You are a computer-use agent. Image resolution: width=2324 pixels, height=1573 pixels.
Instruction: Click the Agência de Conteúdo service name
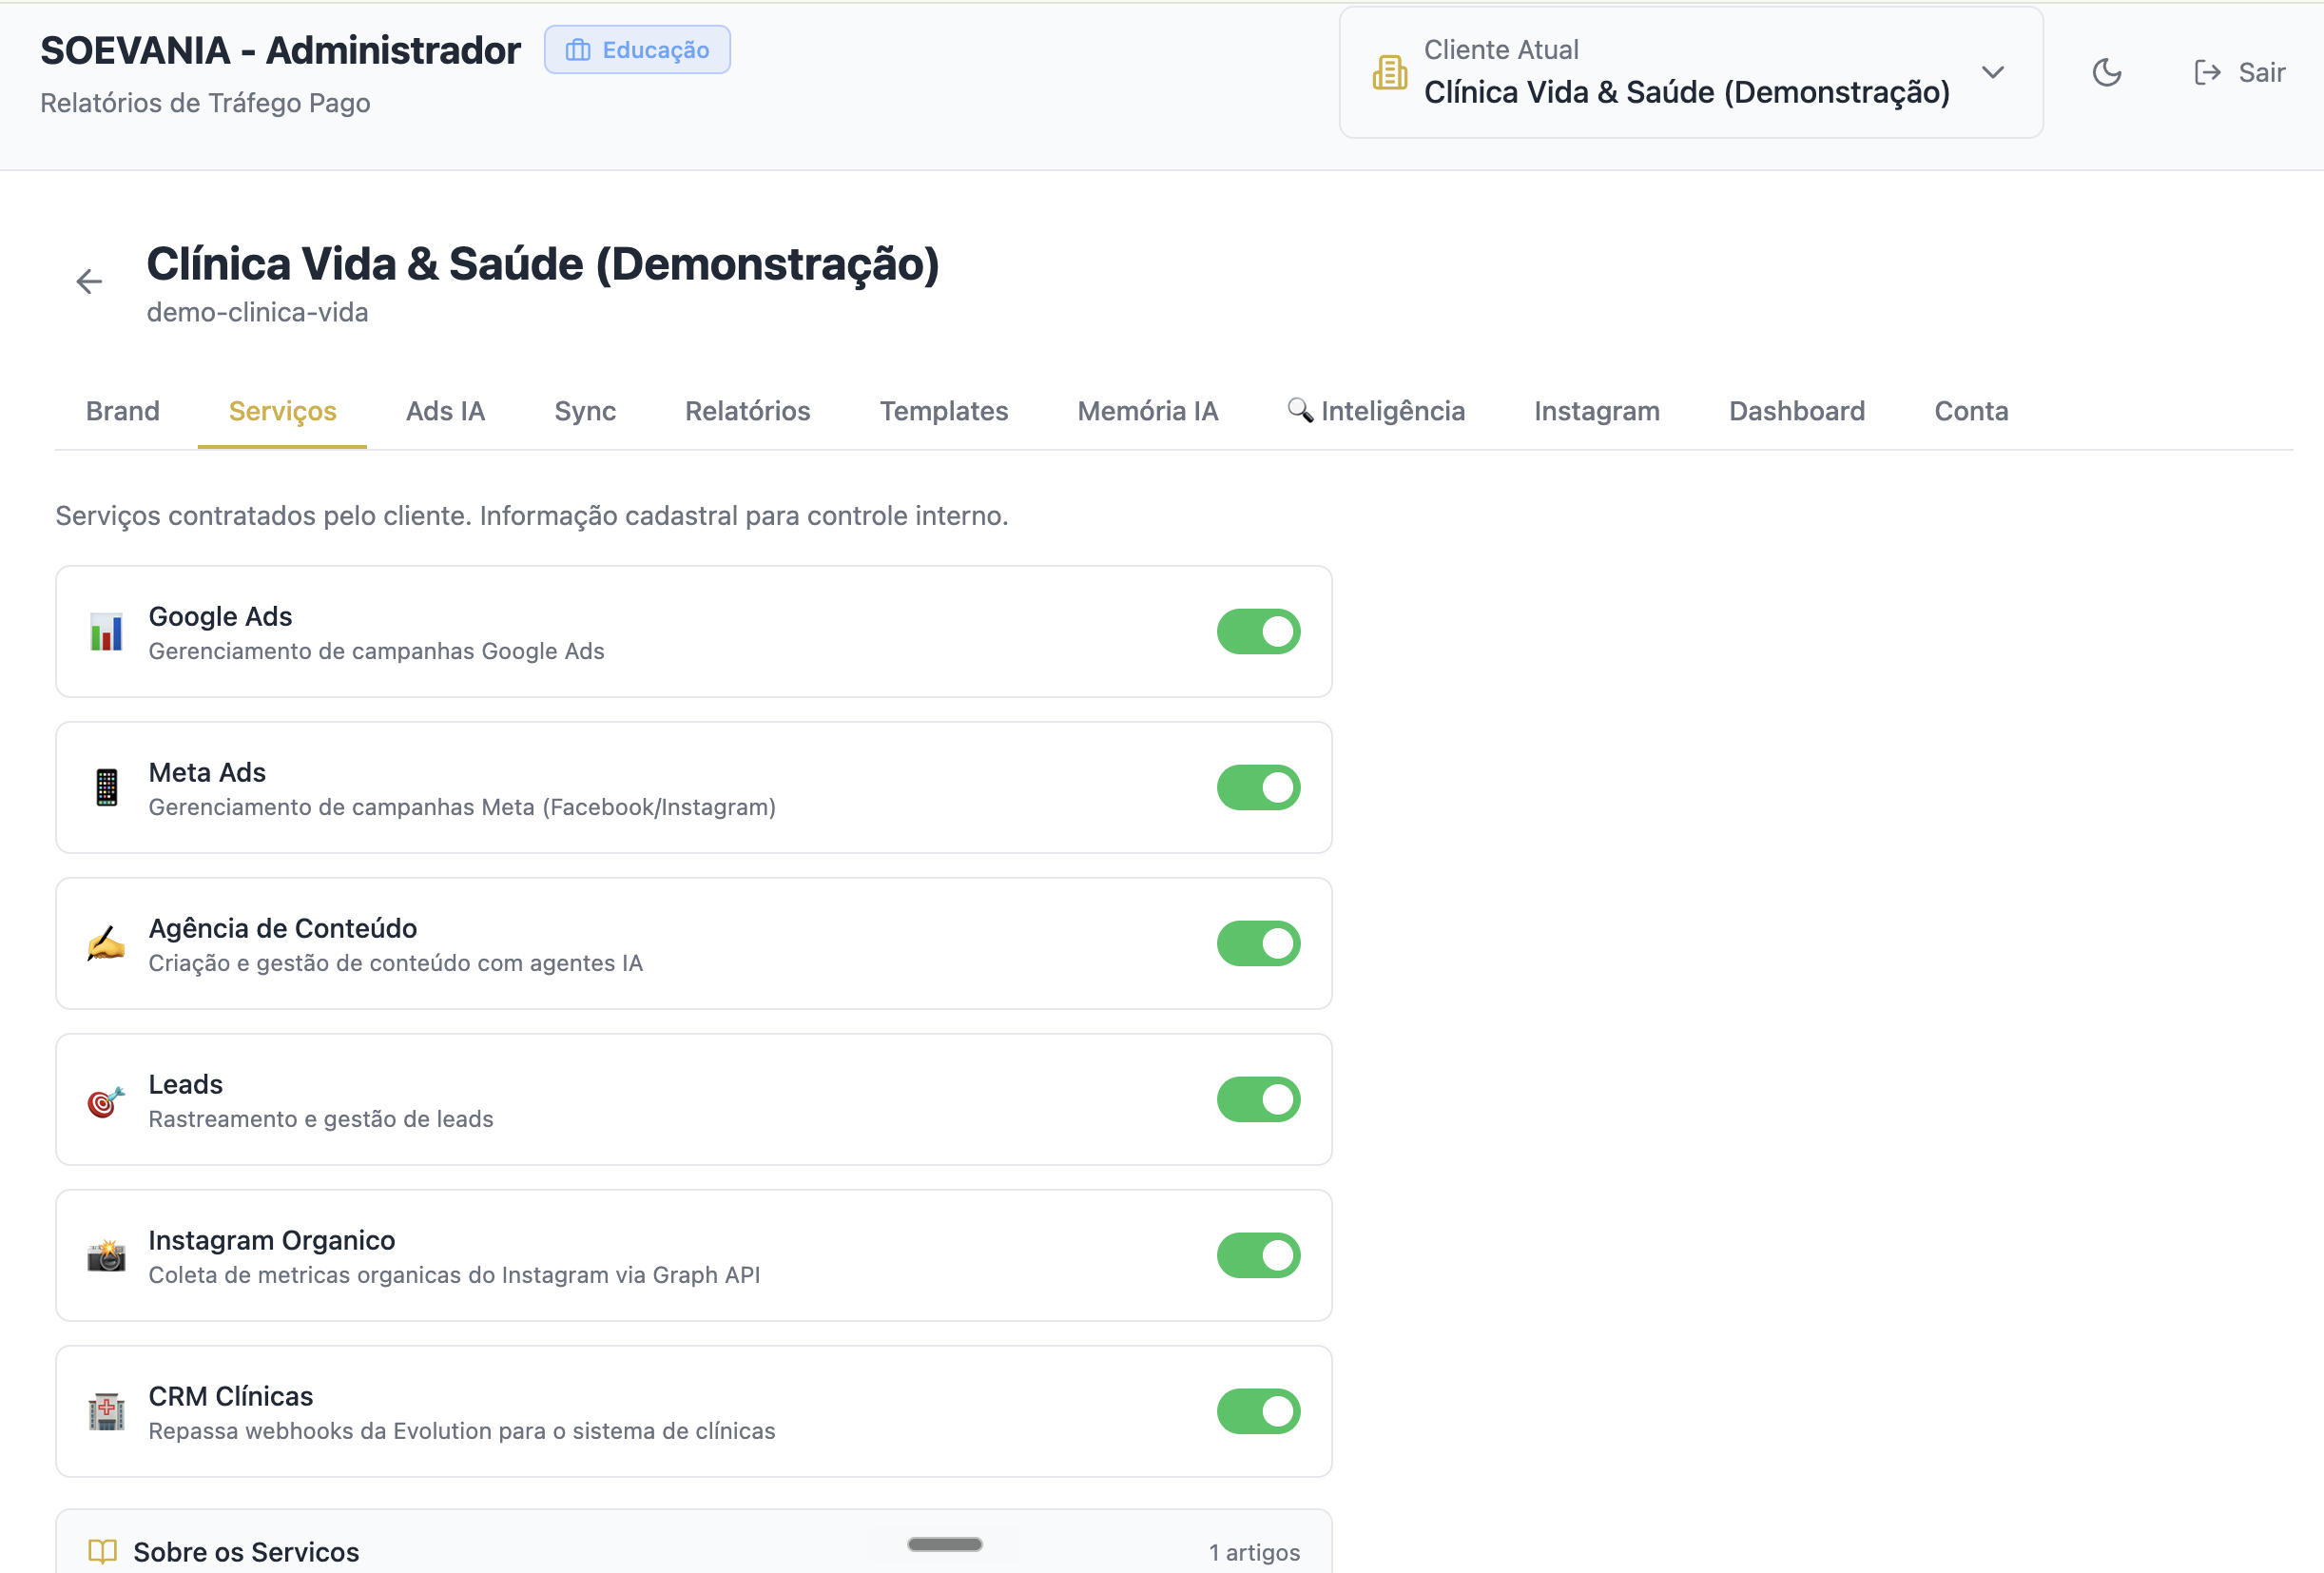point(283,929)
